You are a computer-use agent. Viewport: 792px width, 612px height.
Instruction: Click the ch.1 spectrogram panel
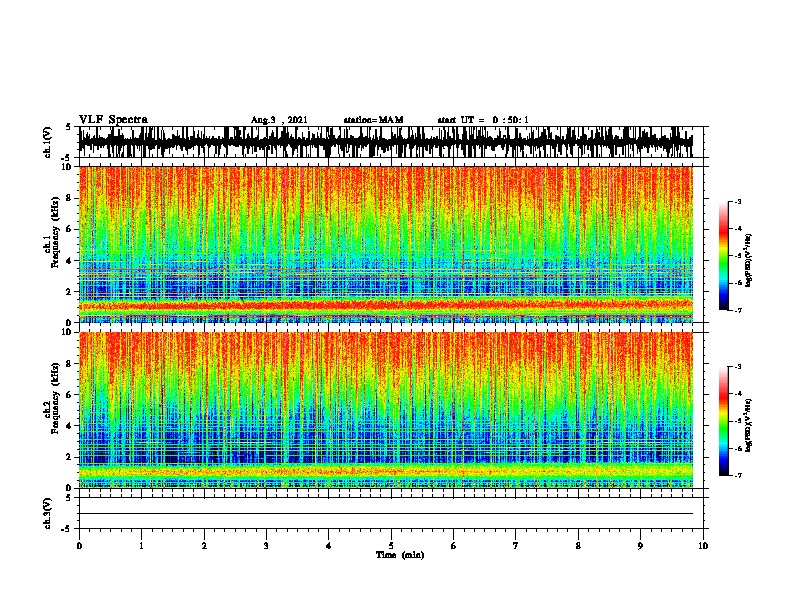click(386, 244)
